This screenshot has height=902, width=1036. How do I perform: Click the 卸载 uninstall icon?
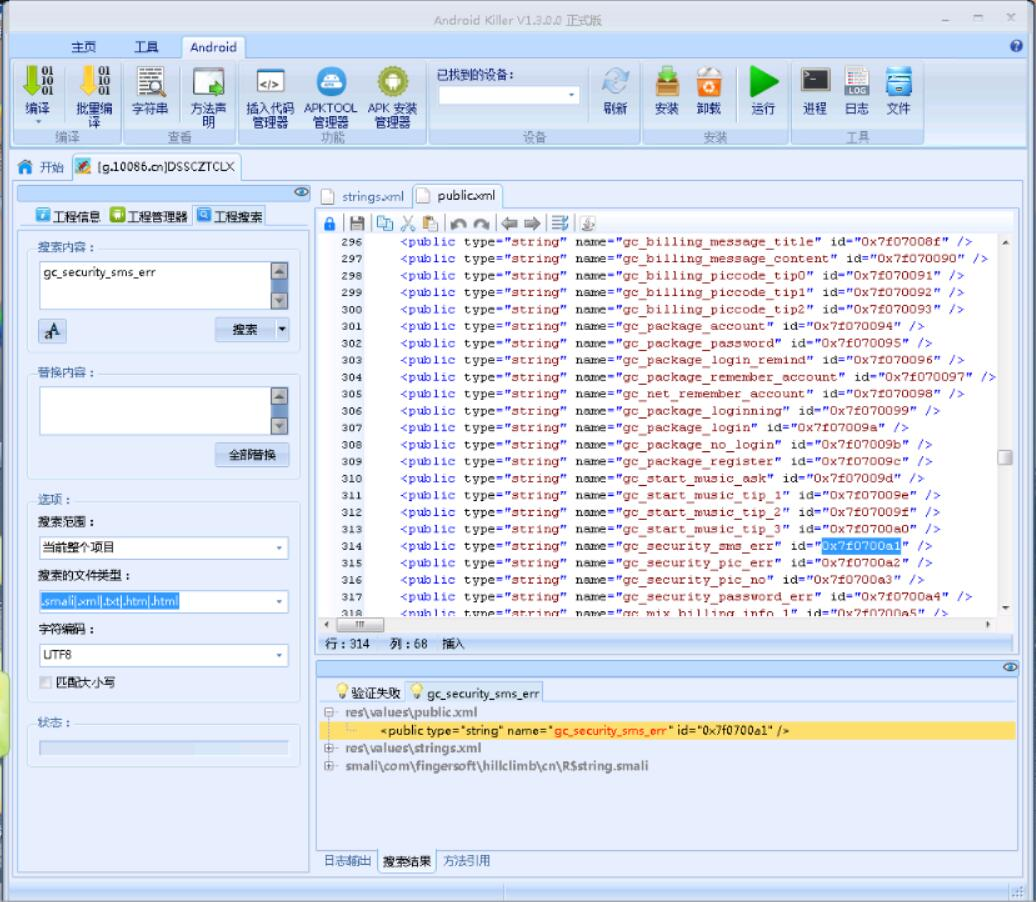[x=708, y=82]
